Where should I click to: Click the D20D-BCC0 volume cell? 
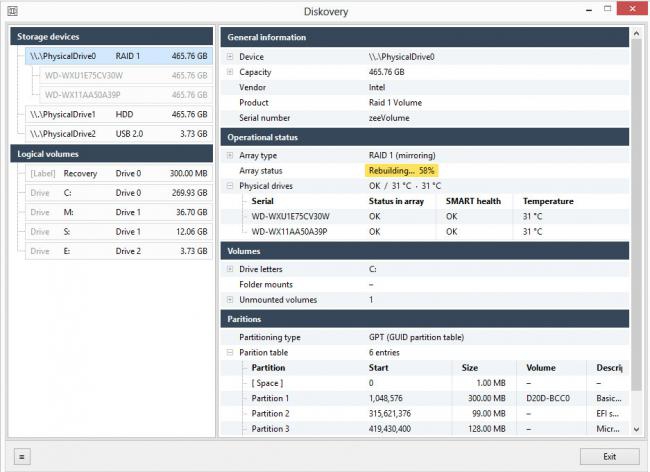(548, 398)
